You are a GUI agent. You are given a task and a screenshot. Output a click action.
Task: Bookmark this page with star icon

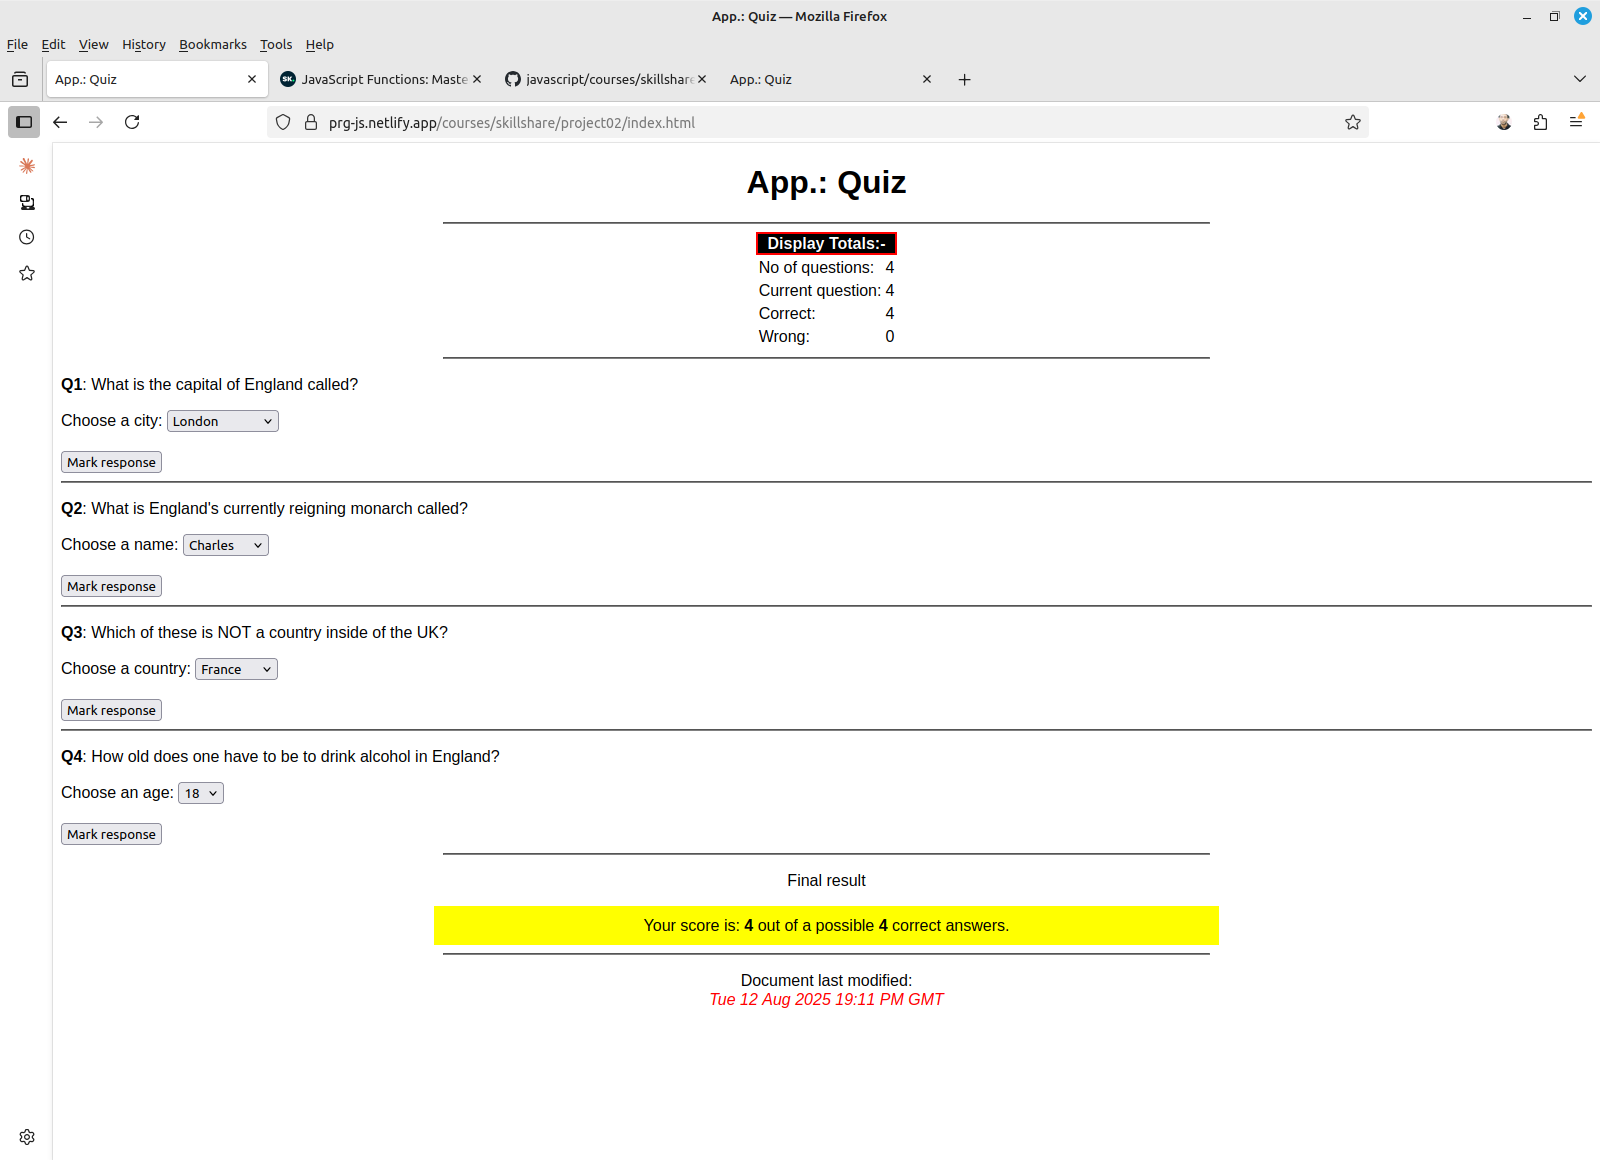tap(1353, 122)
